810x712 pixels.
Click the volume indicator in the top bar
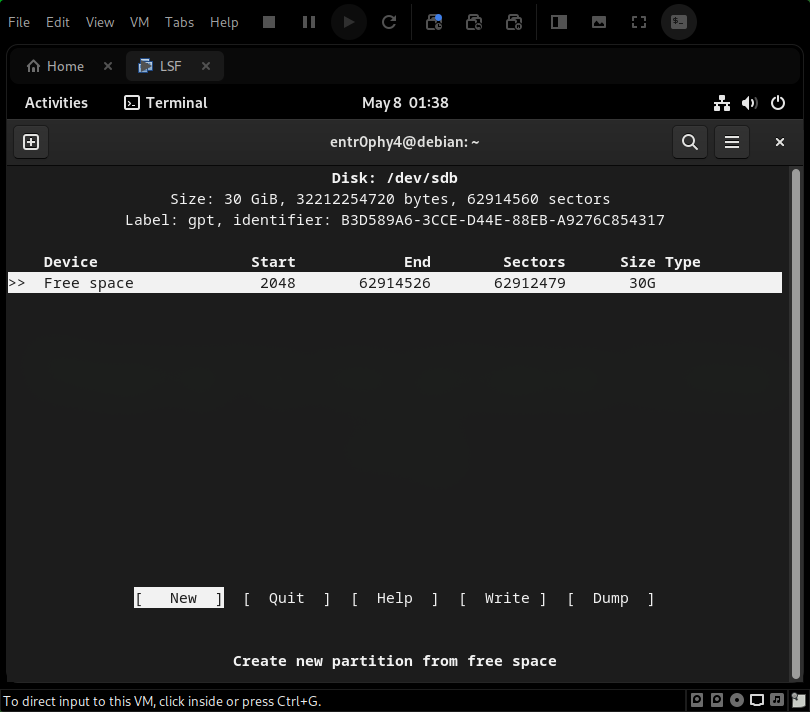[749, 102]
